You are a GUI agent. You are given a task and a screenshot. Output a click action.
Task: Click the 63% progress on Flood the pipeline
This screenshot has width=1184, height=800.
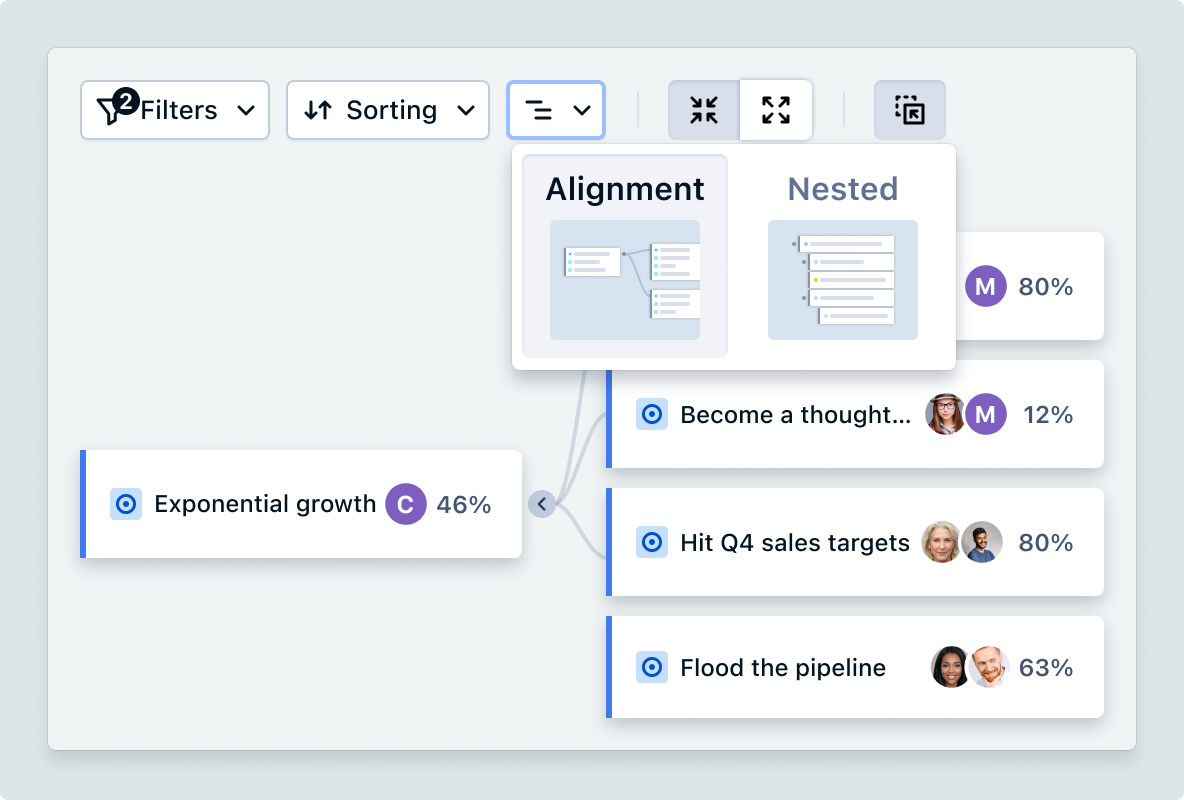point(1046,667)
